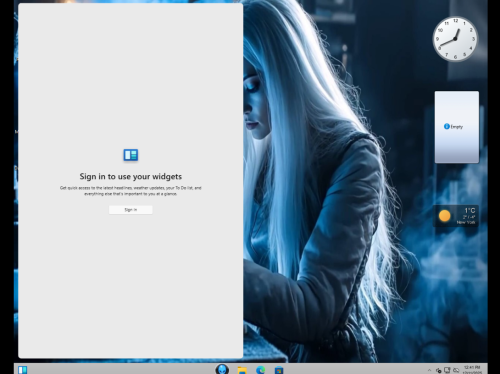Open File Explorer from the taskbar
The height and width of the screenshot is (374, 500).
pyautogui.click(x=242, y=370)
